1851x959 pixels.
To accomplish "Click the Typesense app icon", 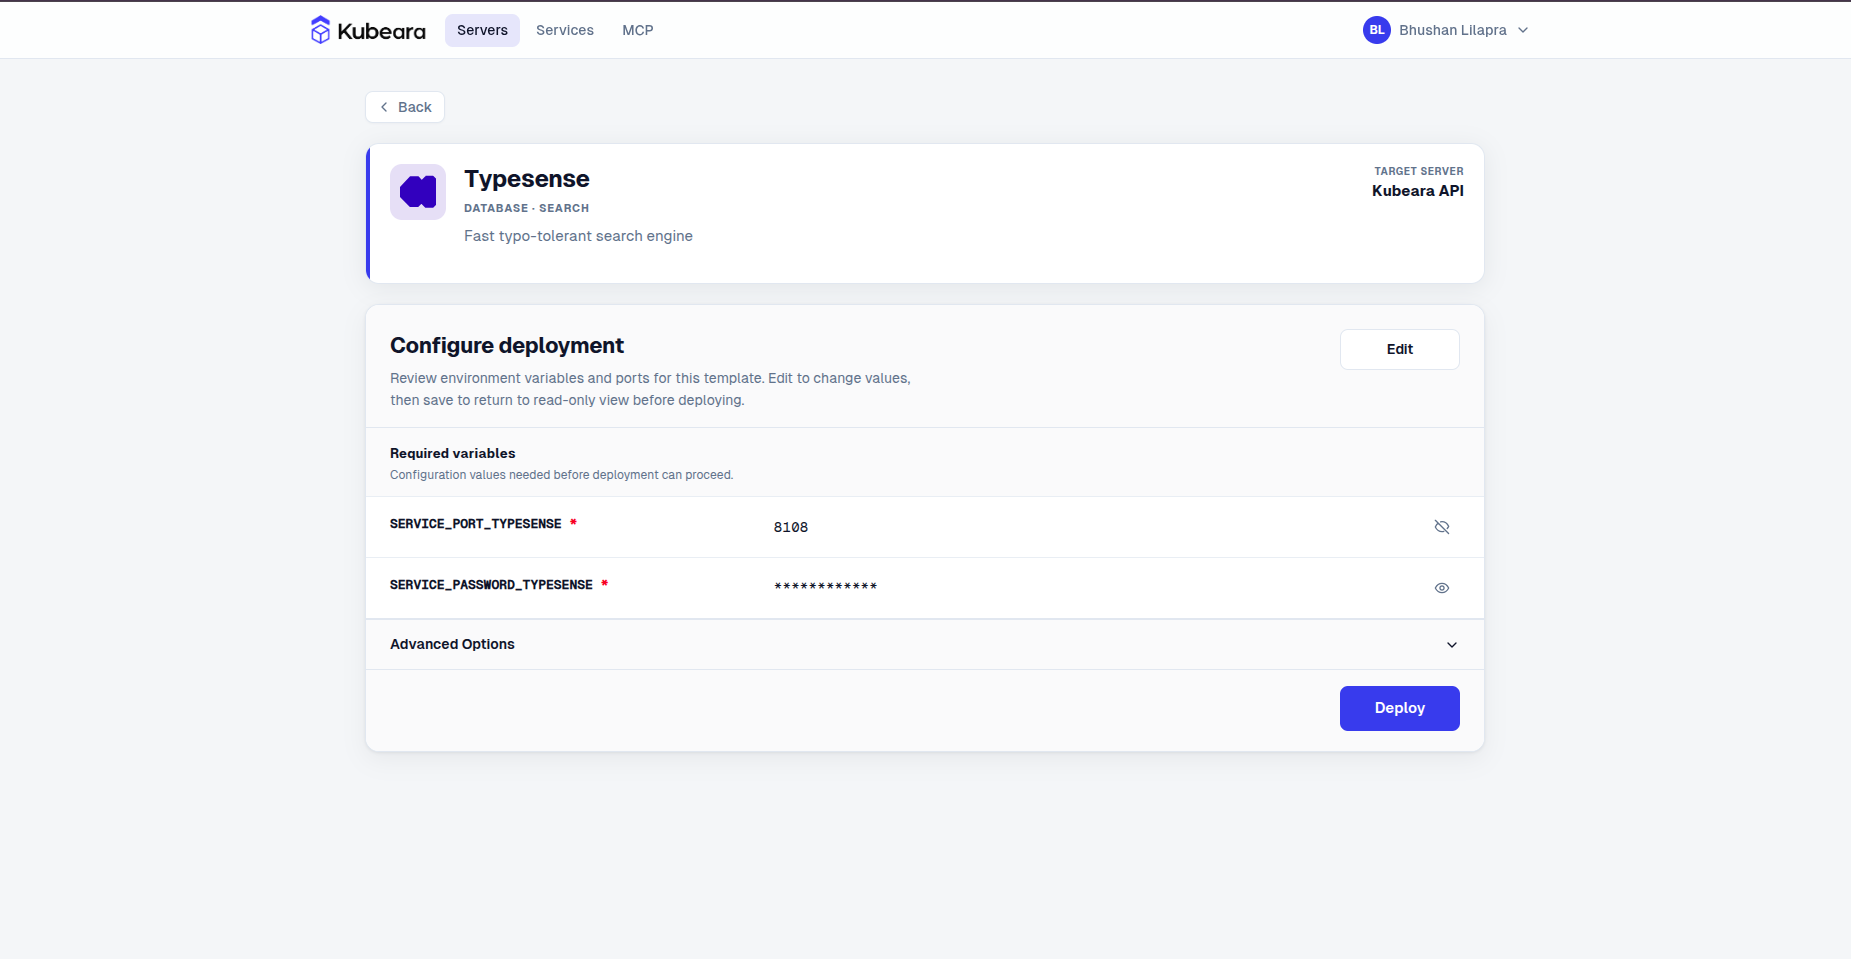I will [418, 192].
